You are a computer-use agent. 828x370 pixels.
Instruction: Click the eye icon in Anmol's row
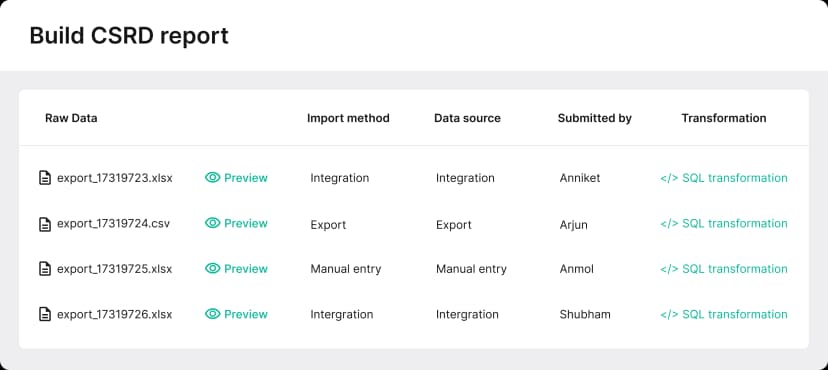pyautogui.click(x=212, y=269)
